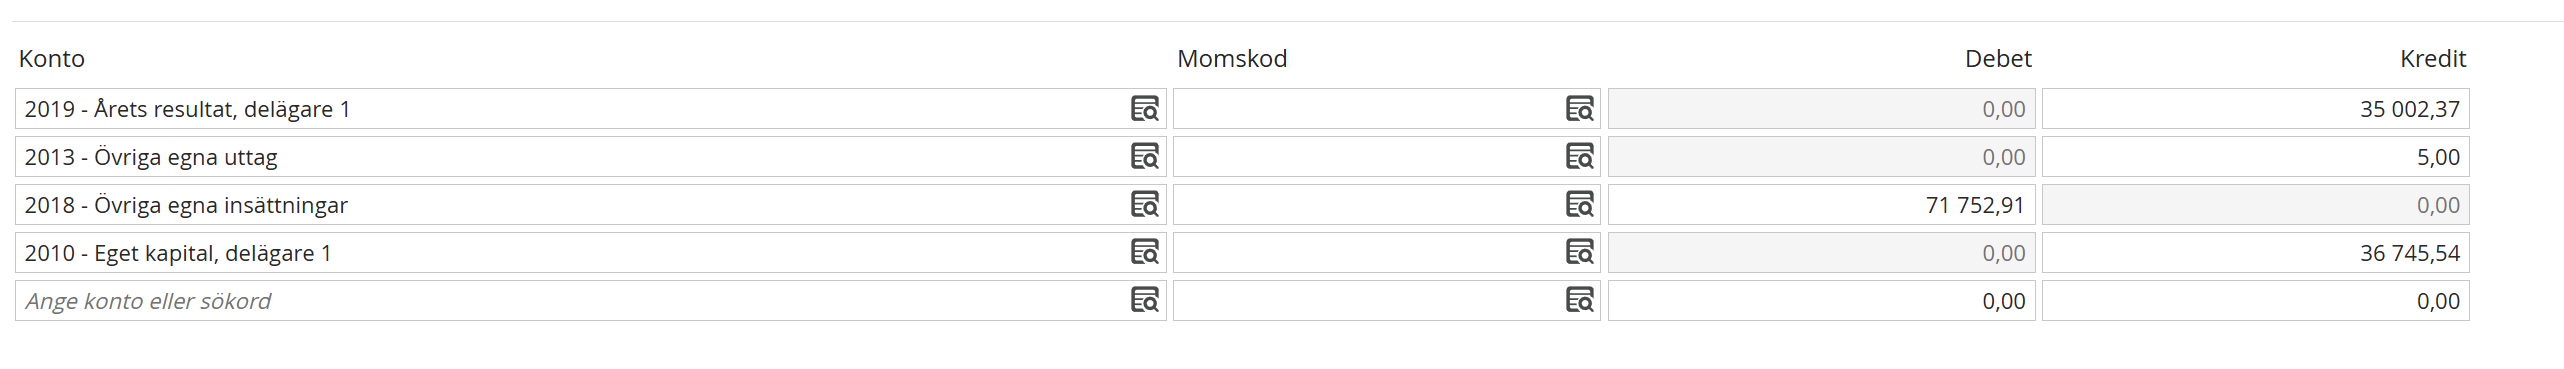The width and height of the screenshot is (2564, 369).
Task: Open Momskod lookup icon in the 2019 row
Action: [x=1579, y=109]
